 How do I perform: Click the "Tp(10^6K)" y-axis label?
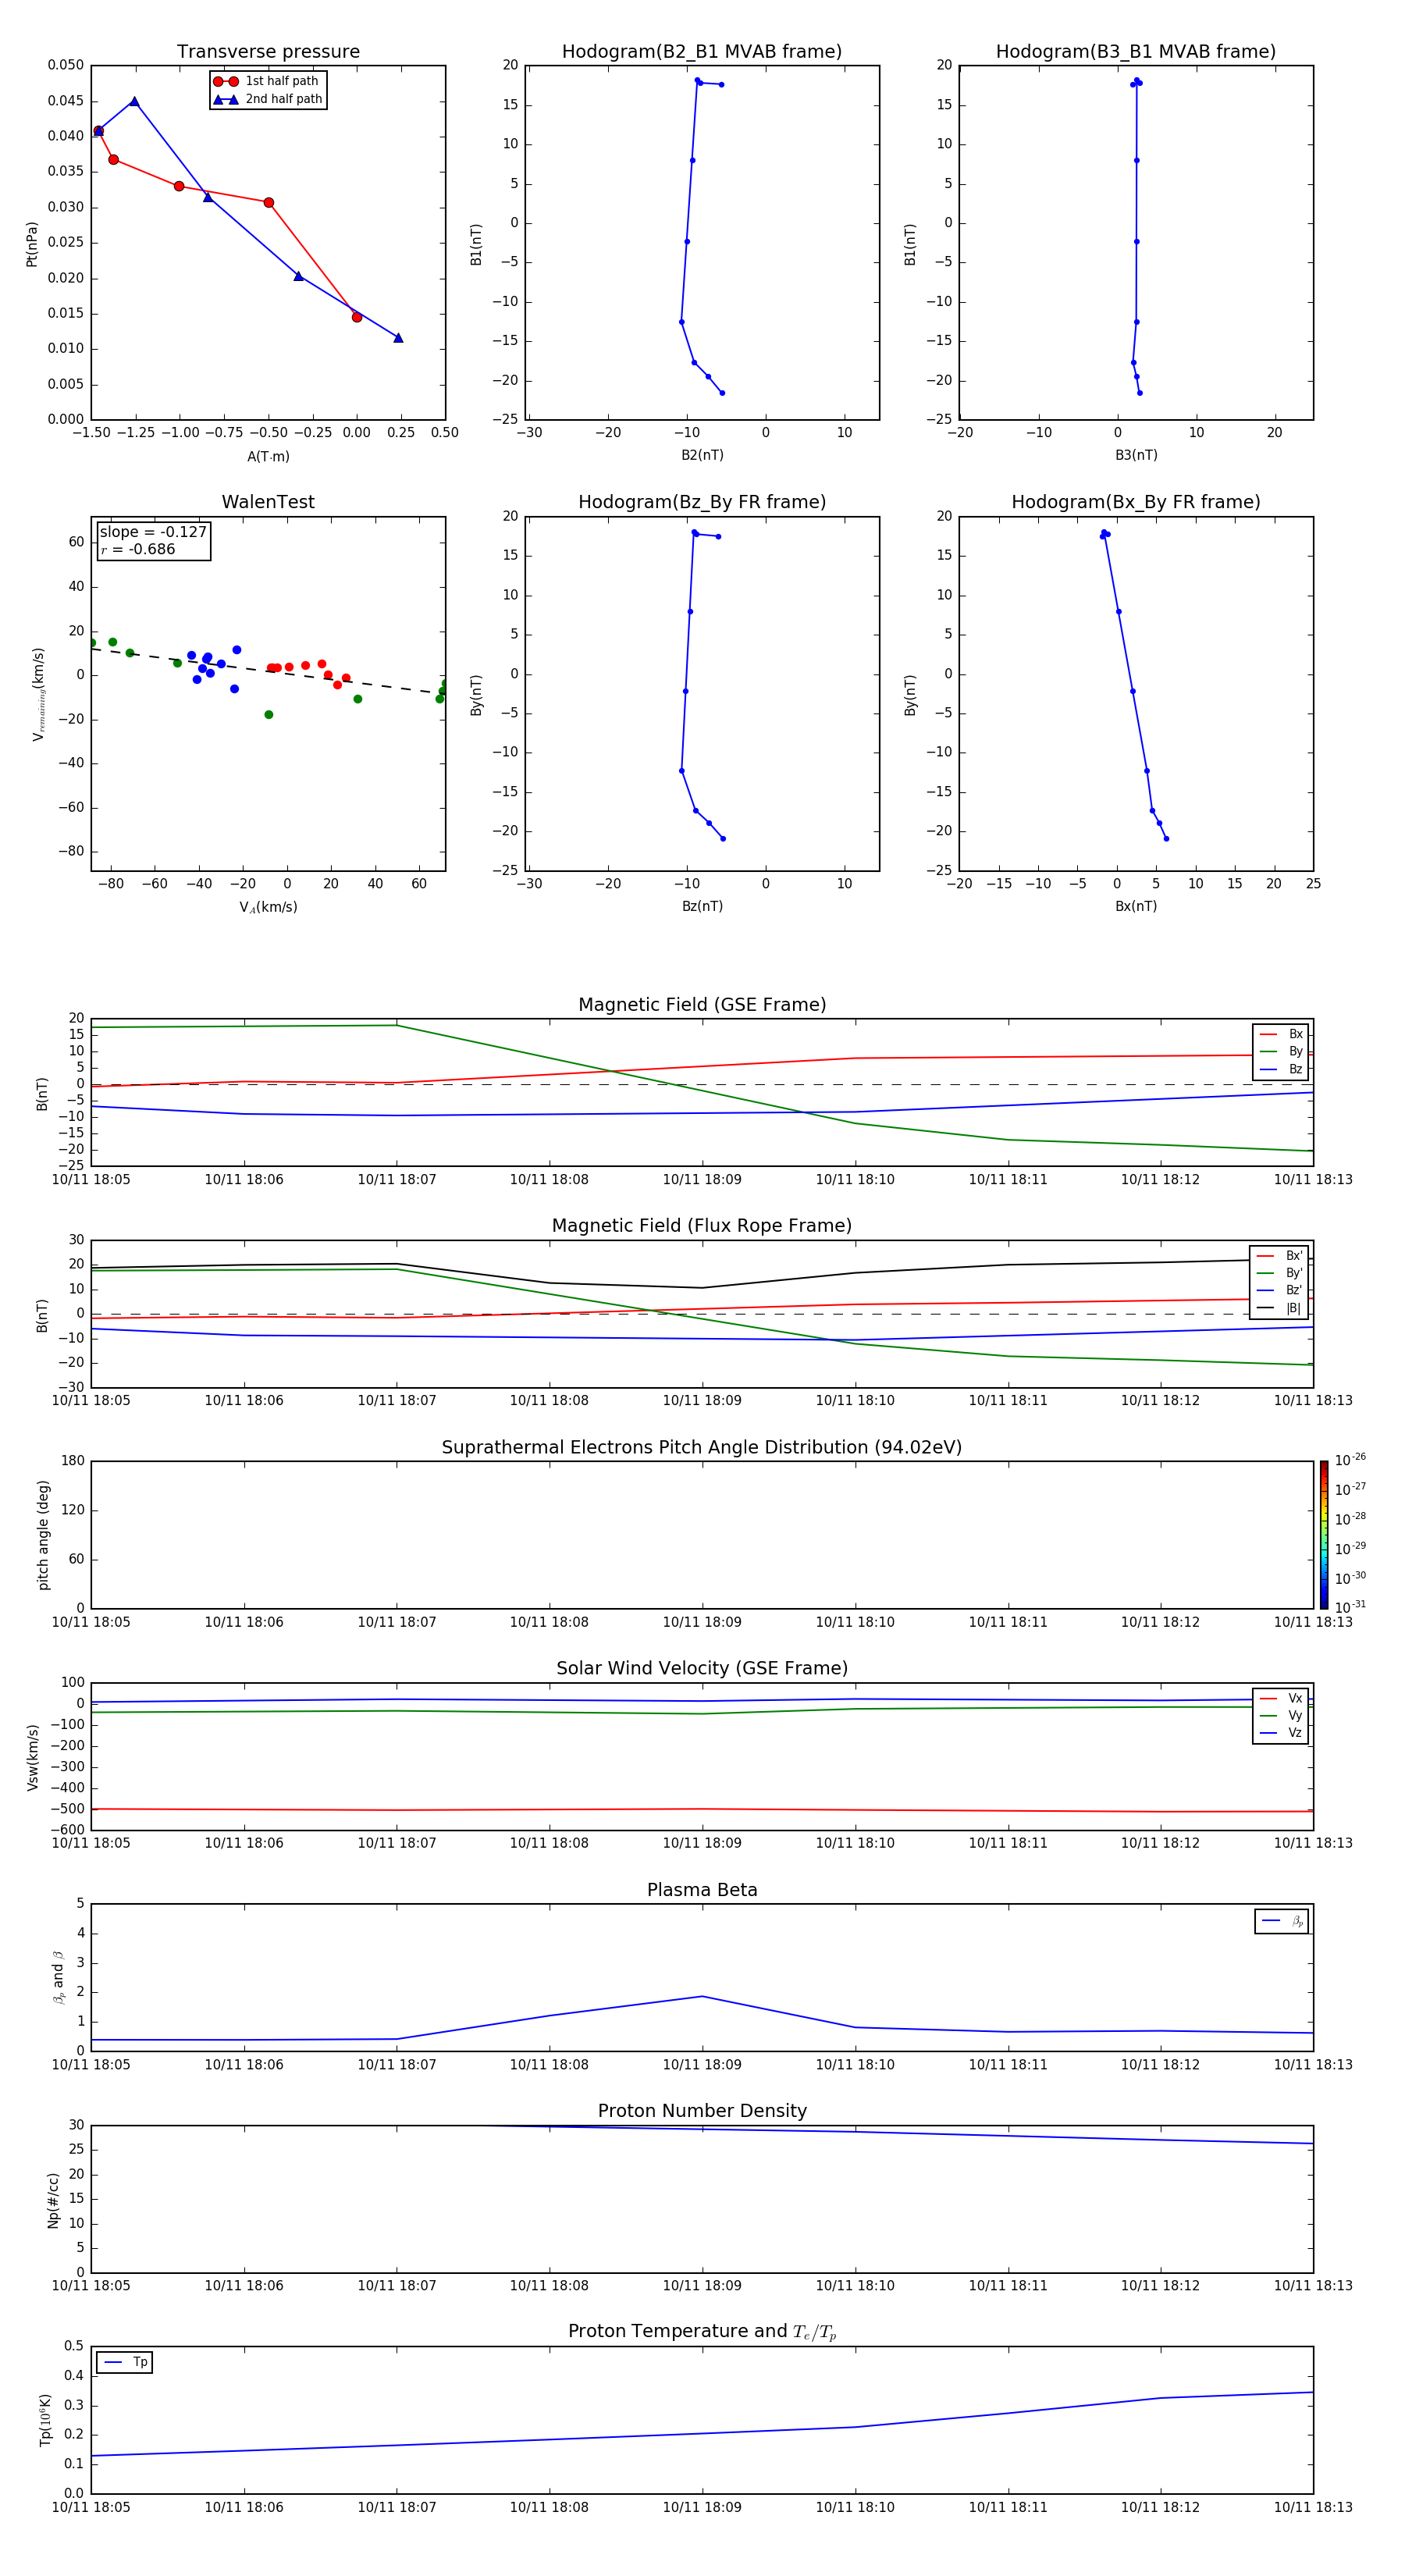pyautogui.click(x=45, y=2421)
